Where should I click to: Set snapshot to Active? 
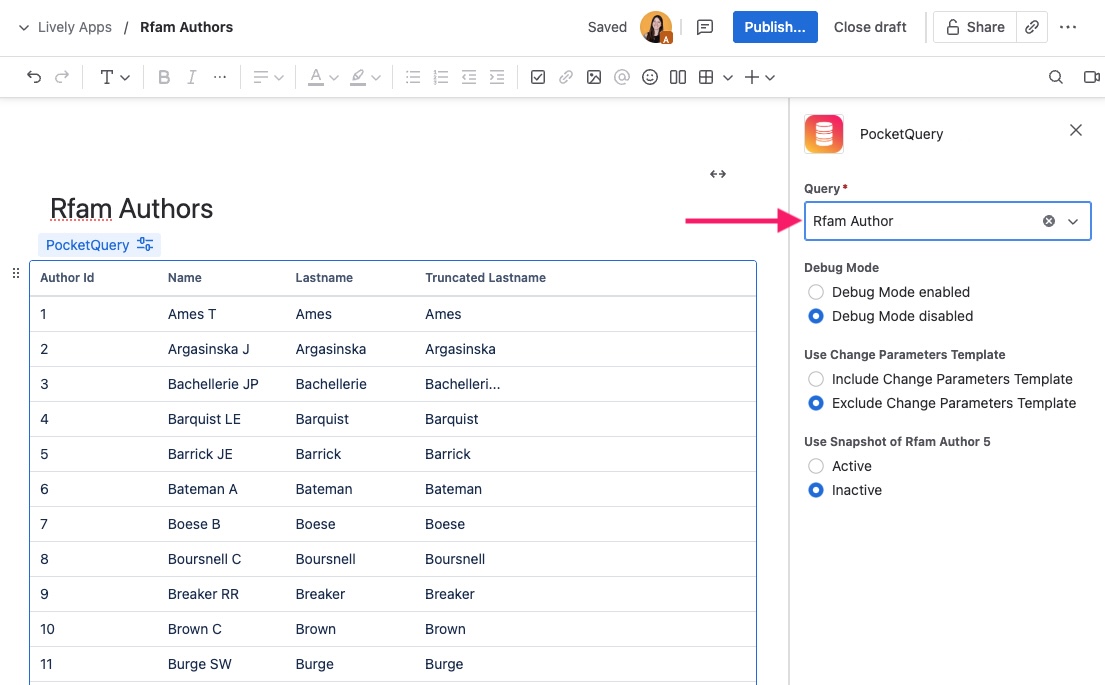(x=815, y=466)
